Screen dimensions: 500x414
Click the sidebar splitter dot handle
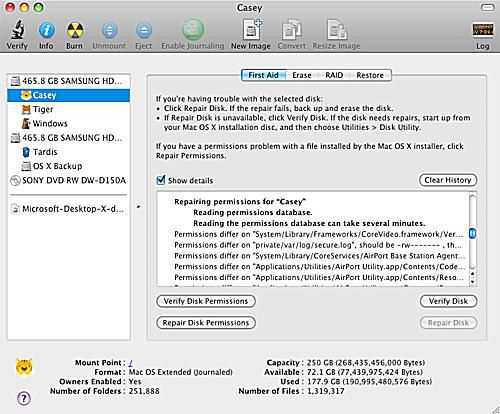point(138,207)
